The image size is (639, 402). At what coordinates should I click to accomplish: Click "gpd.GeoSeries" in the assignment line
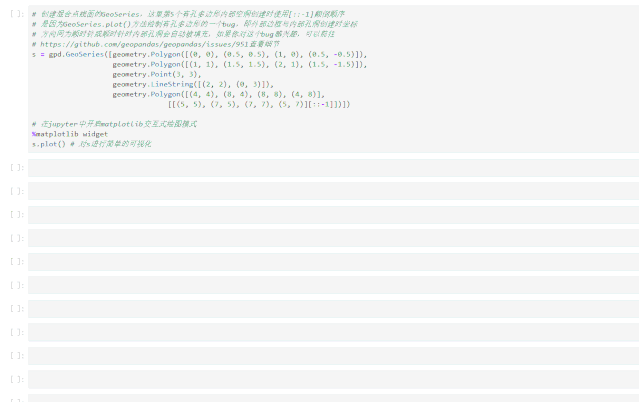click(x=76, y=54)
